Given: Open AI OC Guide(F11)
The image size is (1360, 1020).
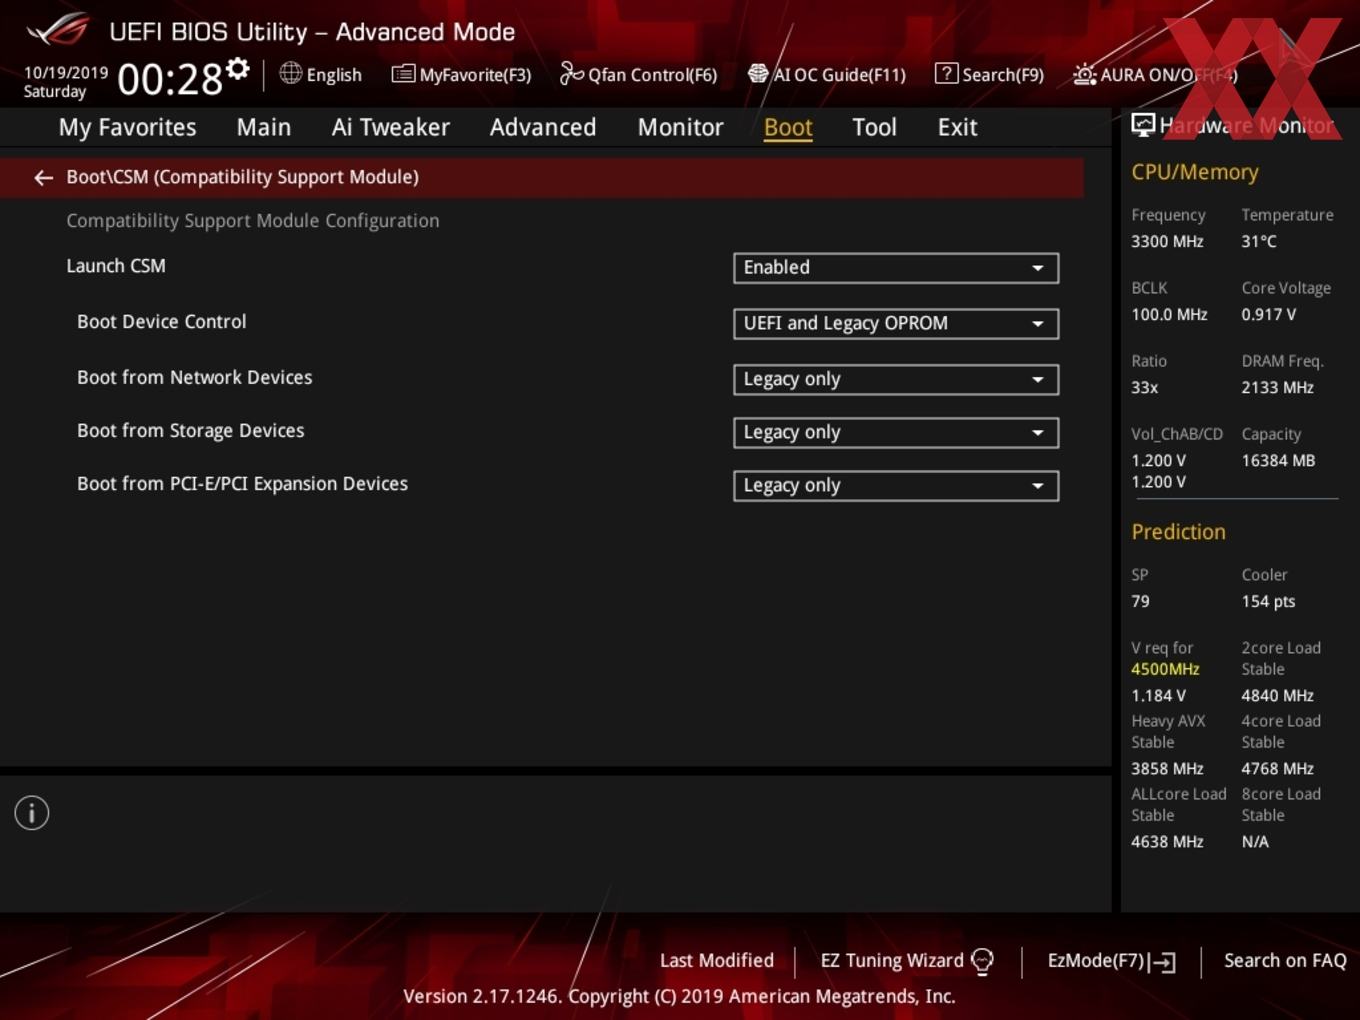Looking at the screenshot, I should 826,74.
